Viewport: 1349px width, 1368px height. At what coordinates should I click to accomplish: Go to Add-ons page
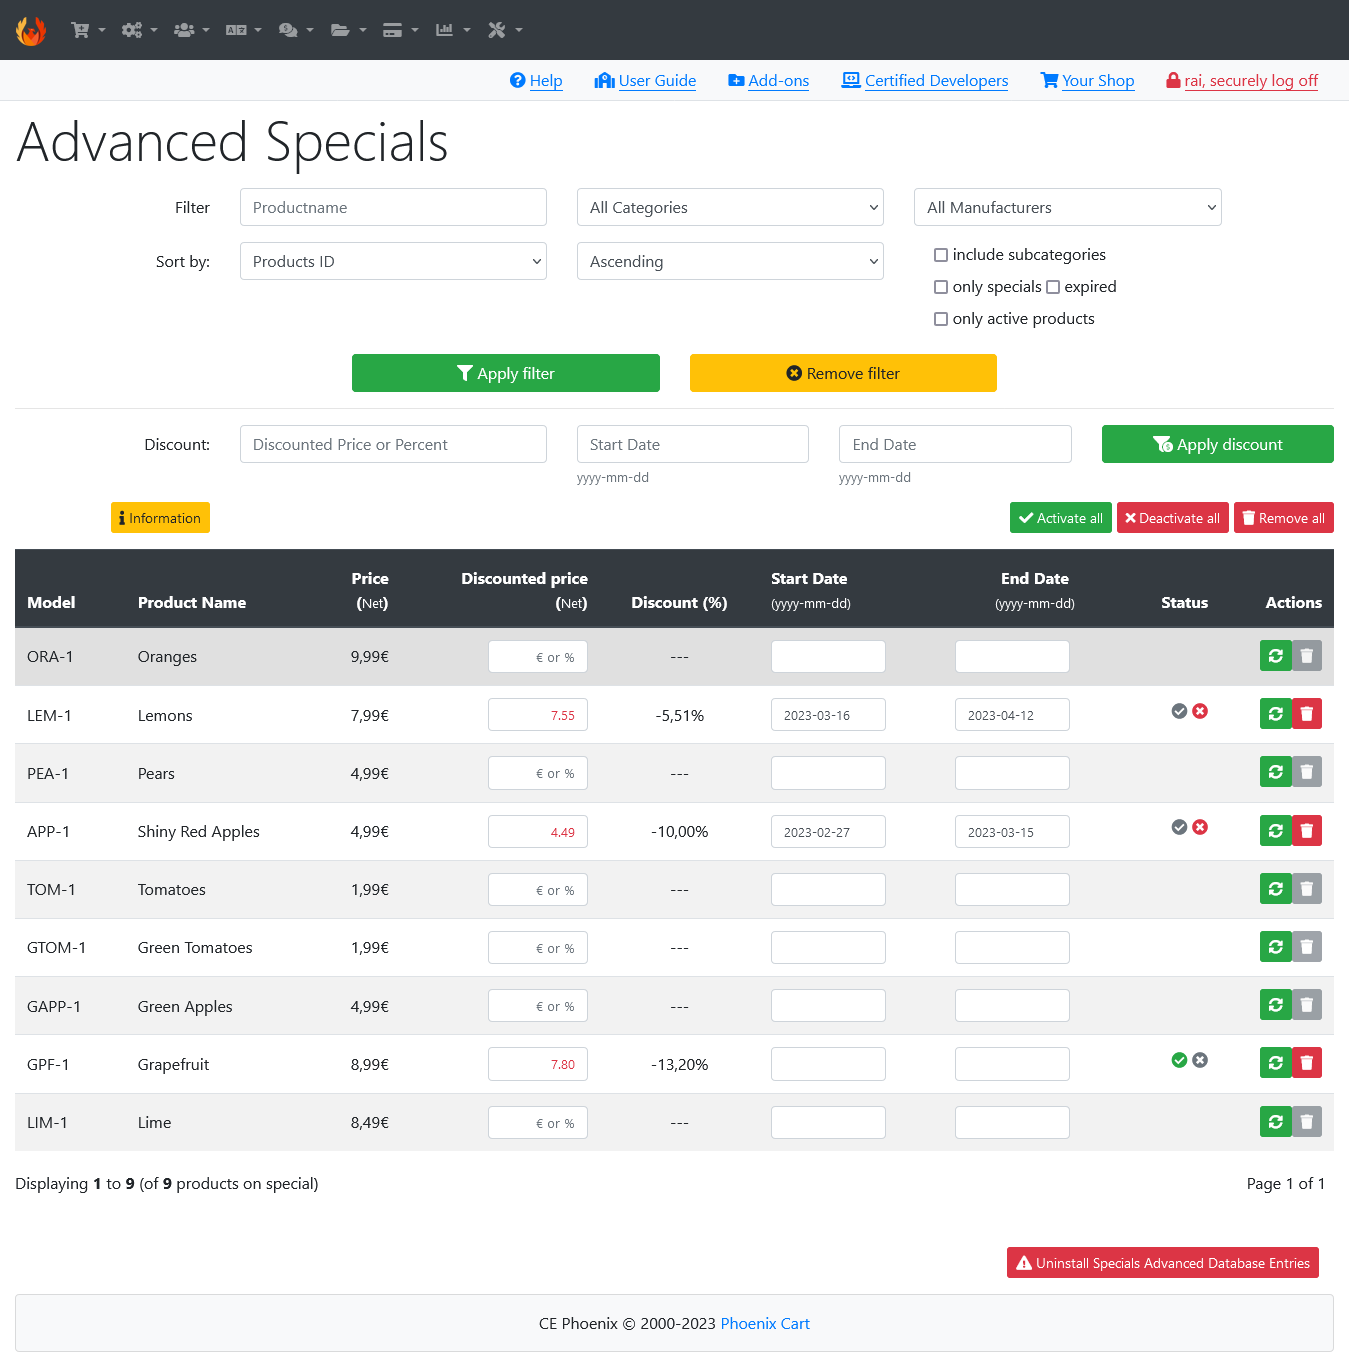(x=769, y=81)
